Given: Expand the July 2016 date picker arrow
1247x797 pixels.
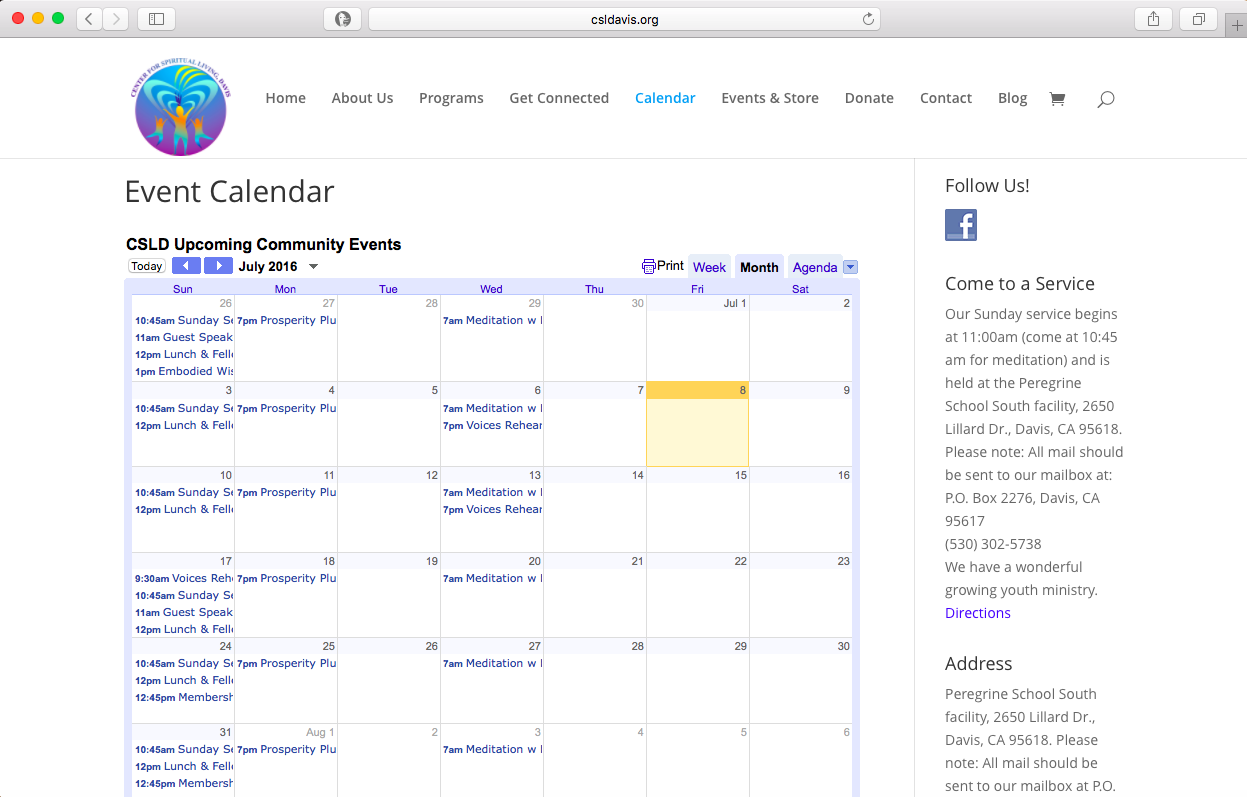Looking at the screenshot, I should coord(313,267).
